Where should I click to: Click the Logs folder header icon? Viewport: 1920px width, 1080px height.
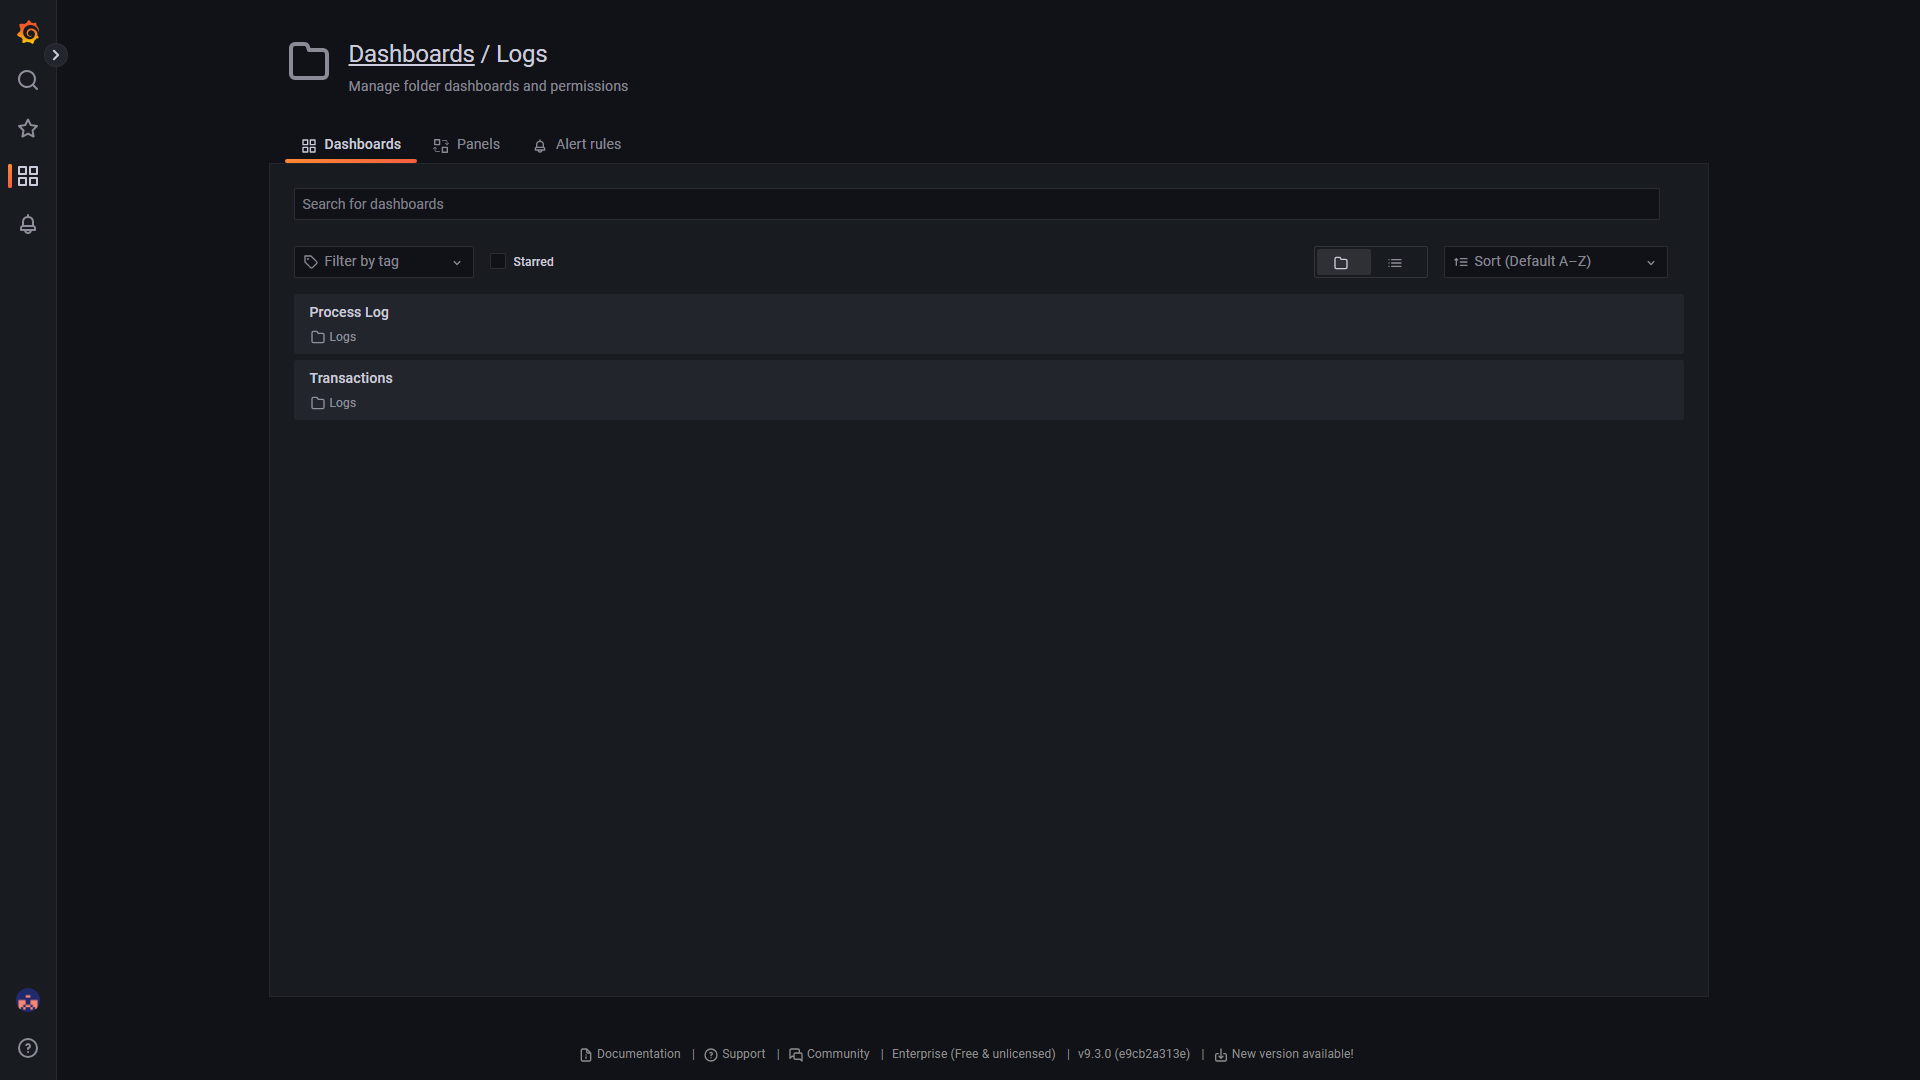[309, 61]
